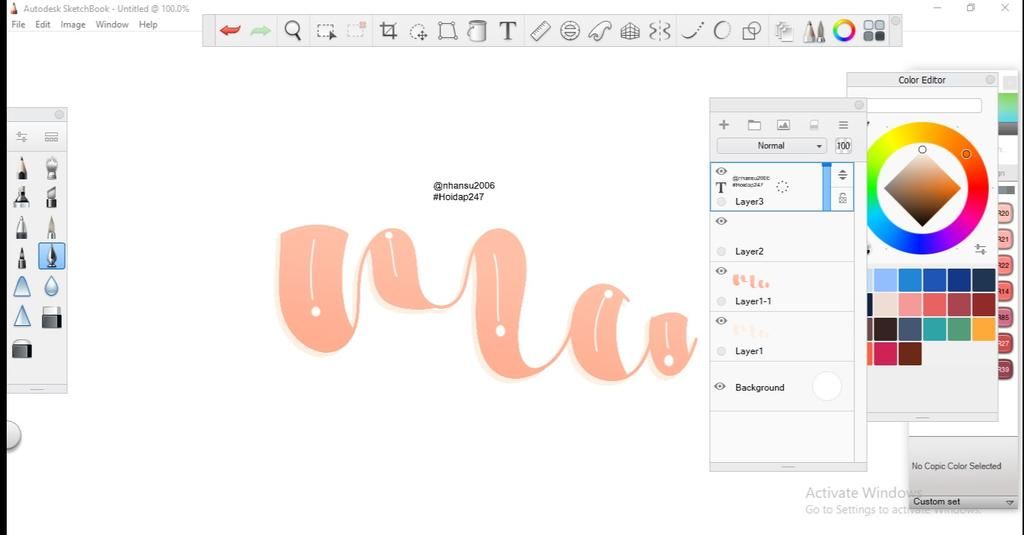Add an image layer
The image size is (1024, 535).
pyautogui.click(x=783, y=125)
